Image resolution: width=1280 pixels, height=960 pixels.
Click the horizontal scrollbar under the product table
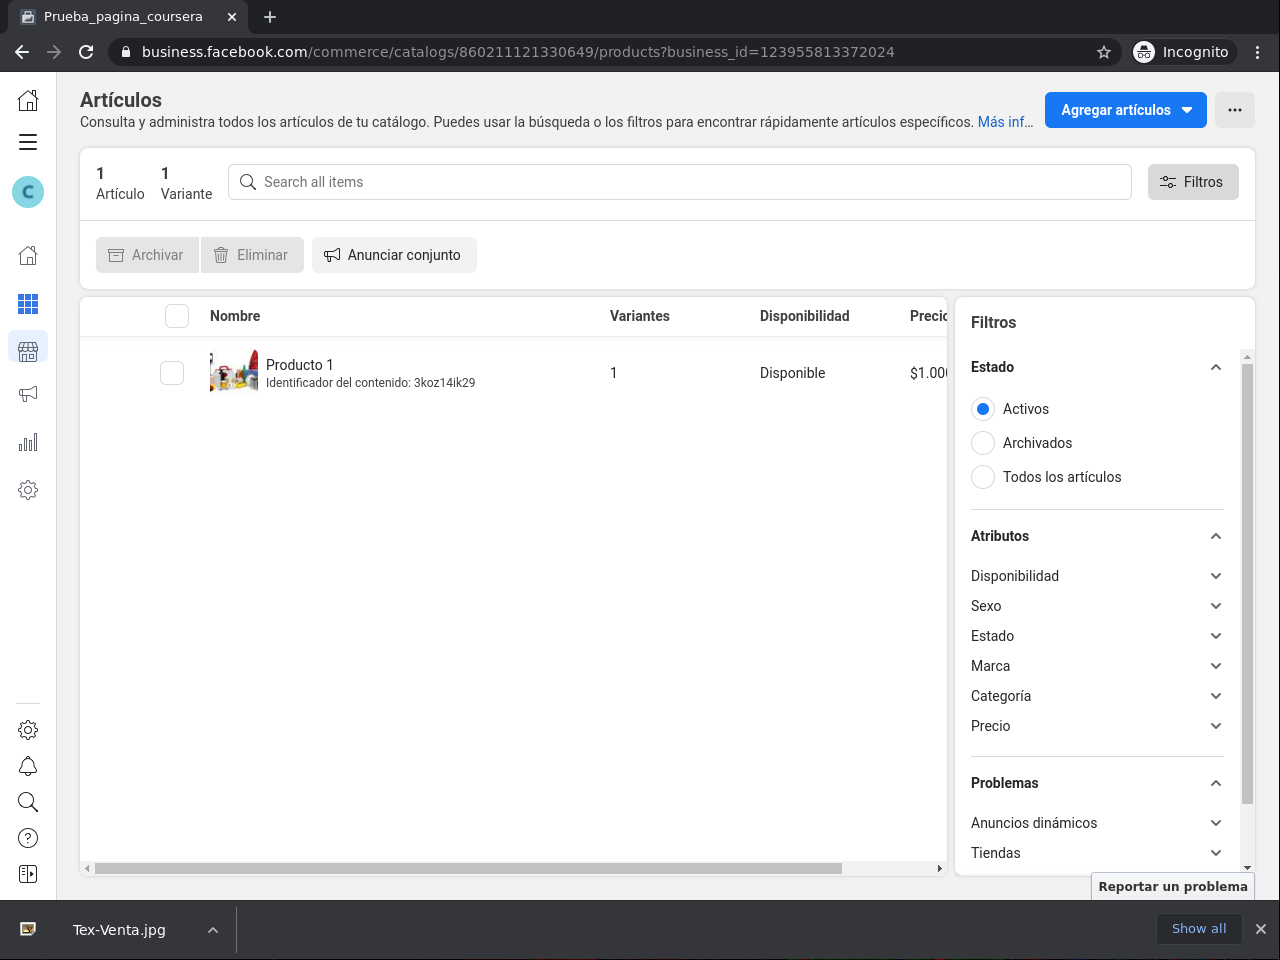tap(468, 868)
